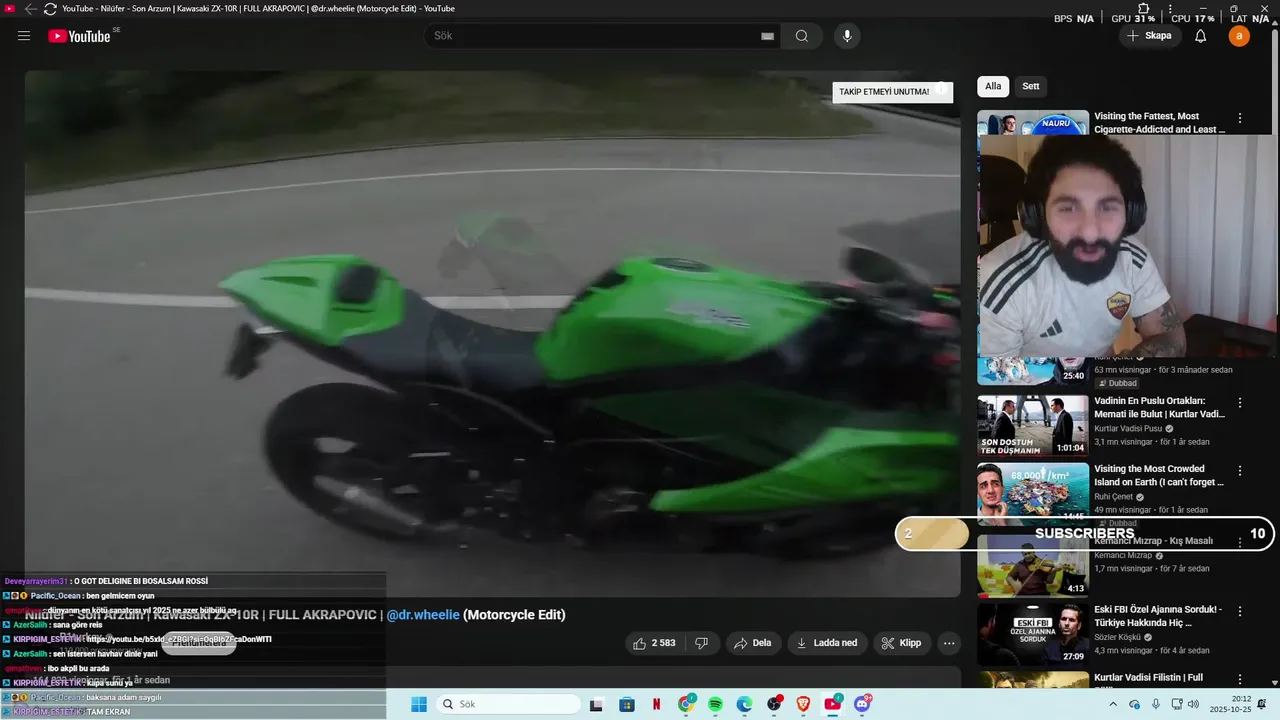Like the video with thumbs up
The height and width of the screenshot is (720, 1280).
pos(654,643)
